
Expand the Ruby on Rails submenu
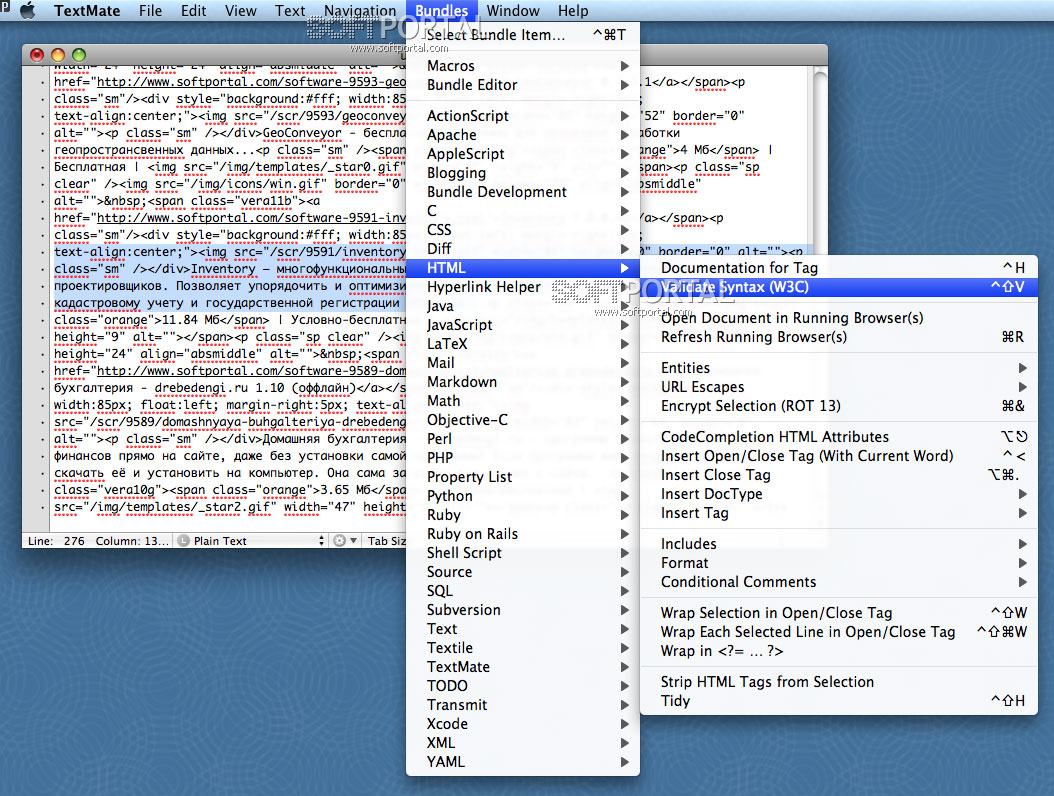523,534
